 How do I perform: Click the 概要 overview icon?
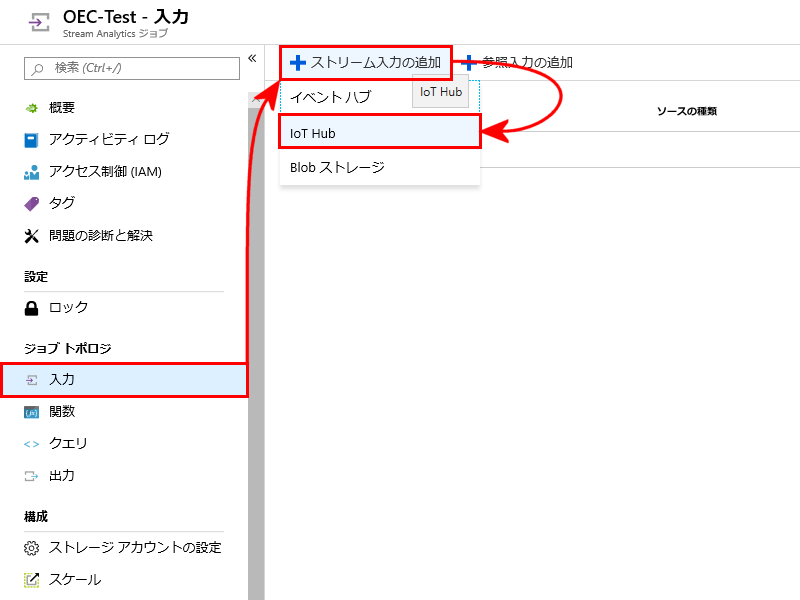point(31,108)
